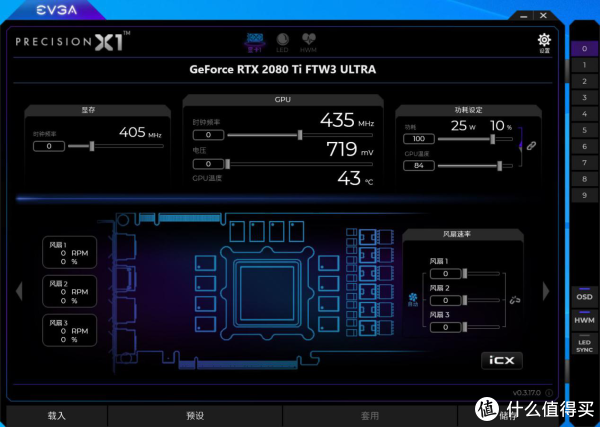This screenshot has height=427, width=600.
Task: Click the version info icon
Action: (549, 392)
